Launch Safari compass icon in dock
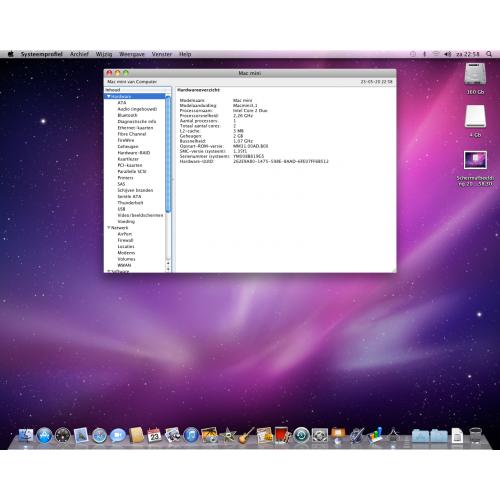Viewport: 500px width, 500px height. (x=99, y=435)
